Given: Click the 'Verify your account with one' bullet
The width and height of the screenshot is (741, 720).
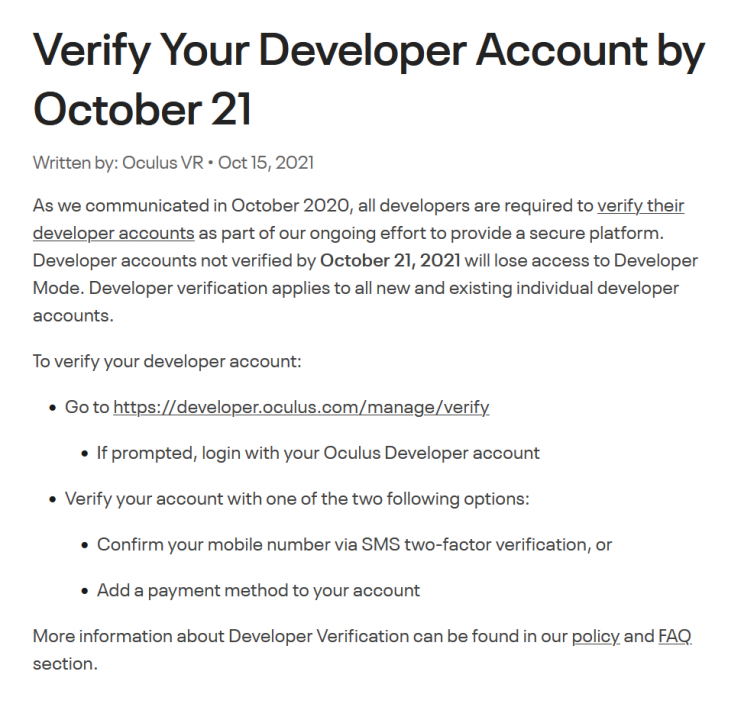Looking at the screenshot, I should point(296,499).
